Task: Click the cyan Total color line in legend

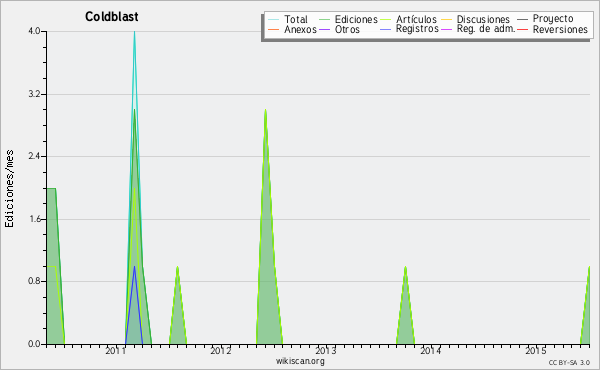Action: point(274,19)
